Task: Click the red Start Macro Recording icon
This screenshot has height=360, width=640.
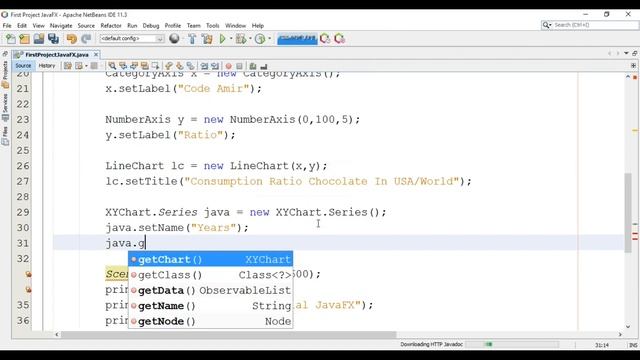Action: click(x=229, y=66)
